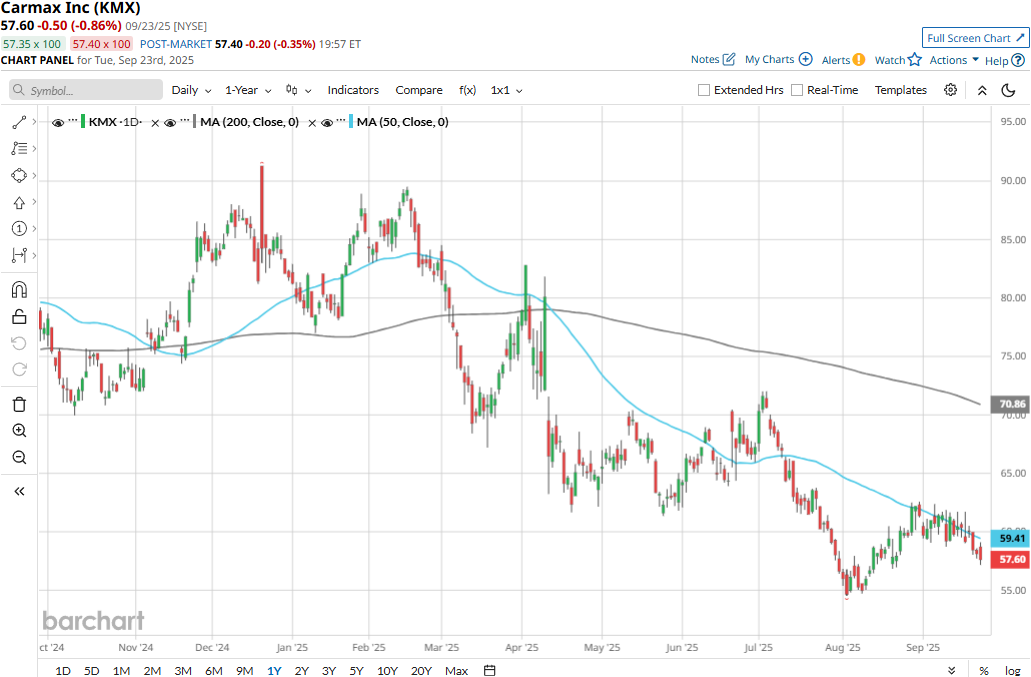The width and height of the screenshot is (1031, 677).
Task: Toggle visibility of MA (50, Close, 0)
Action: 327,123
